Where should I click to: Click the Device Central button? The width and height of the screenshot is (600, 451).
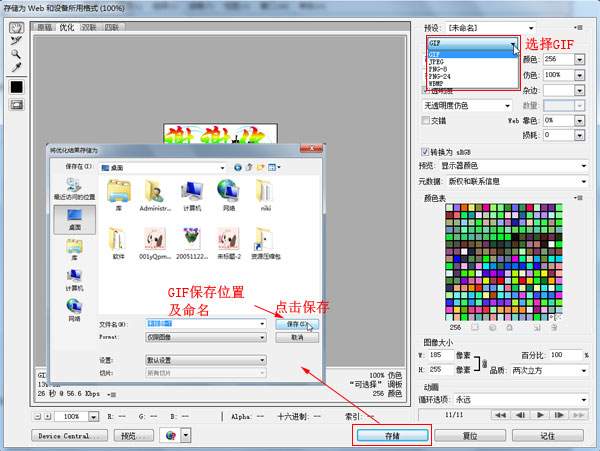(x=69, y=435)
